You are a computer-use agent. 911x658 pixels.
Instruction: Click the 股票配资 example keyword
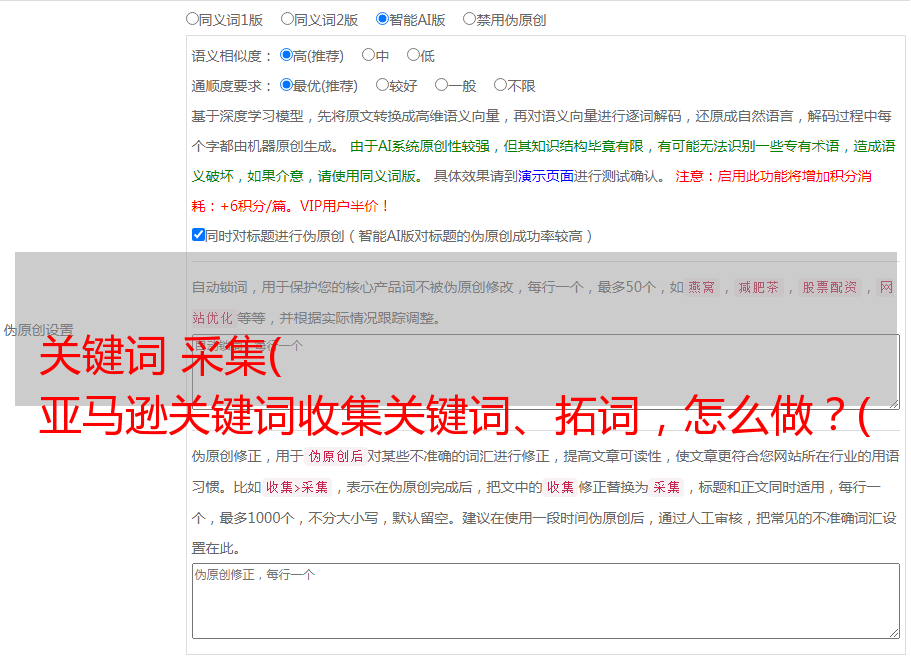tap(830, 287)
